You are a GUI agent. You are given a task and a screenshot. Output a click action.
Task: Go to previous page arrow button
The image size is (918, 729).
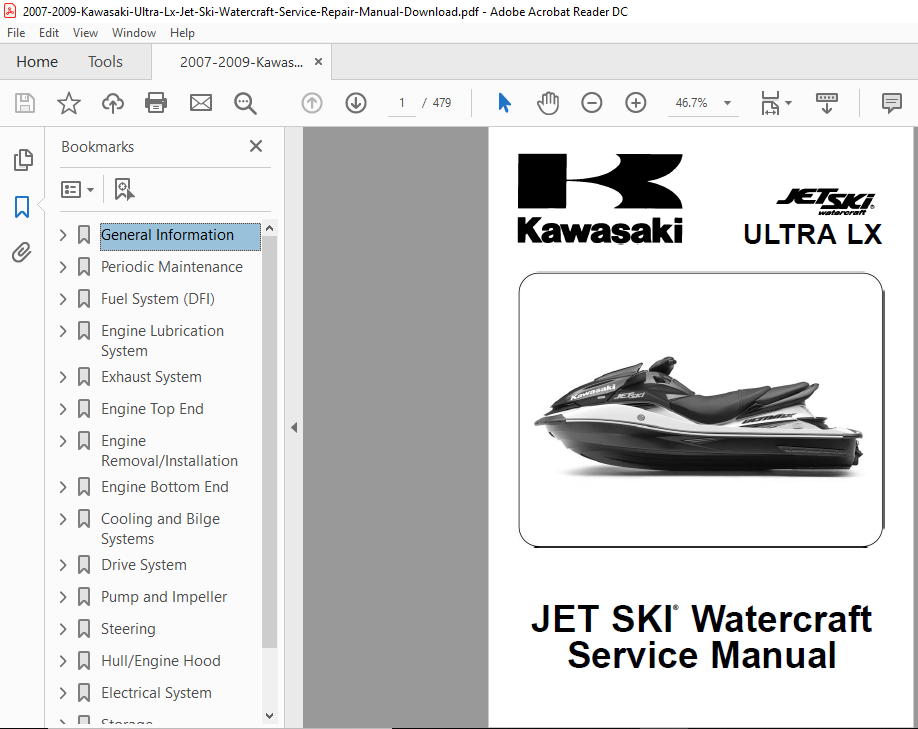coord(312,103)
